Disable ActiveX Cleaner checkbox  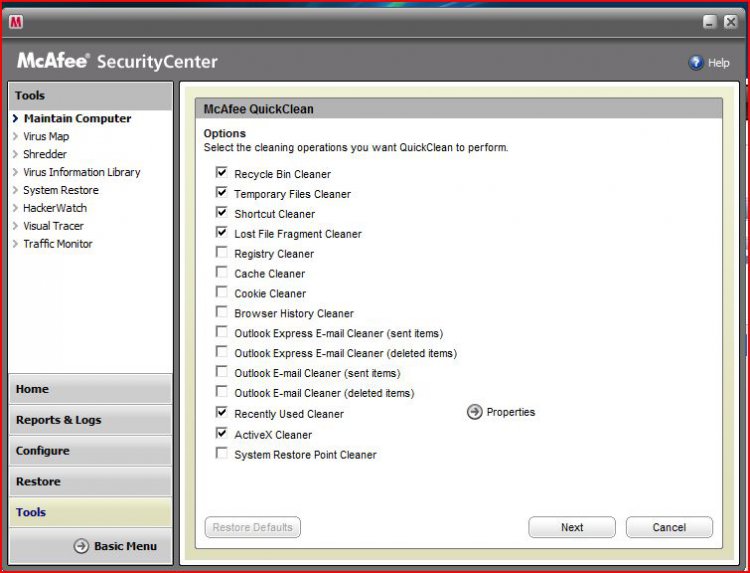point(221,433)
